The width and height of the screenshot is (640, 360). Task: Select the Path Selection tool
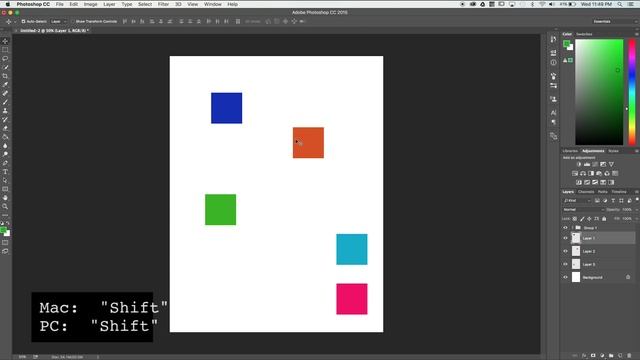tap(5, 180)
